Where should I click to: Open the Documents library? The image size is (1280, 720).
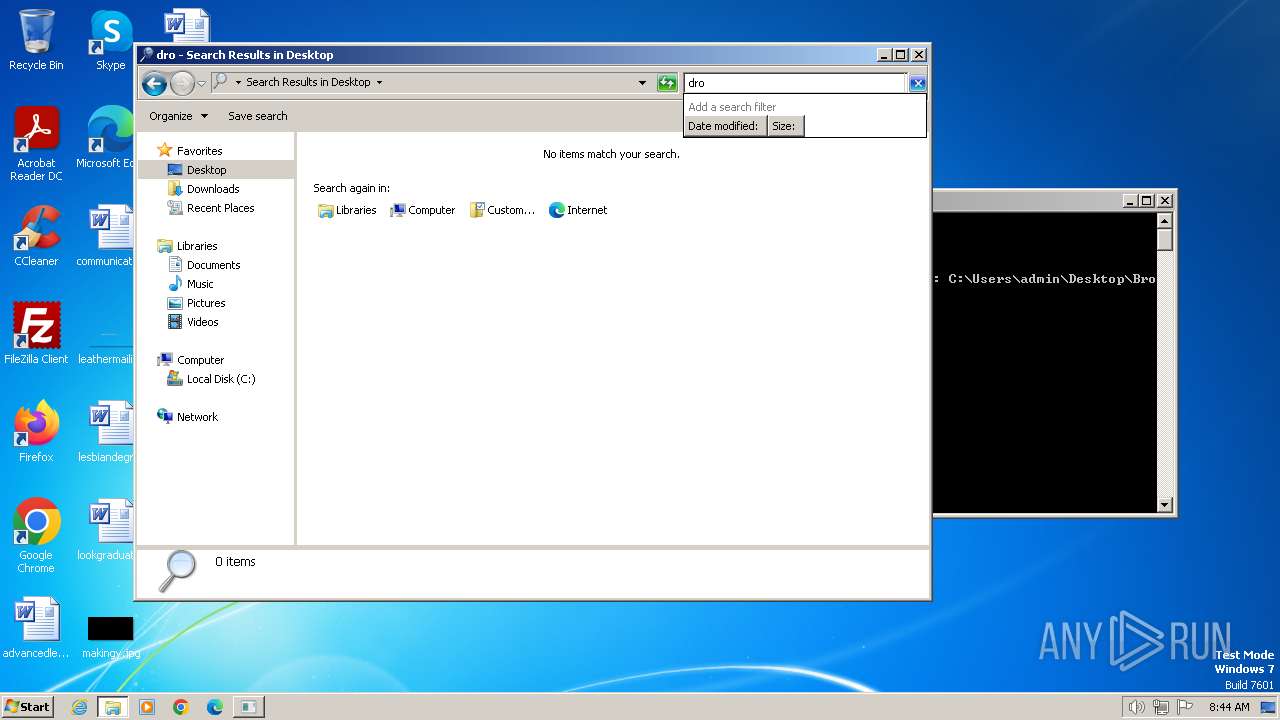pos(213,265)
